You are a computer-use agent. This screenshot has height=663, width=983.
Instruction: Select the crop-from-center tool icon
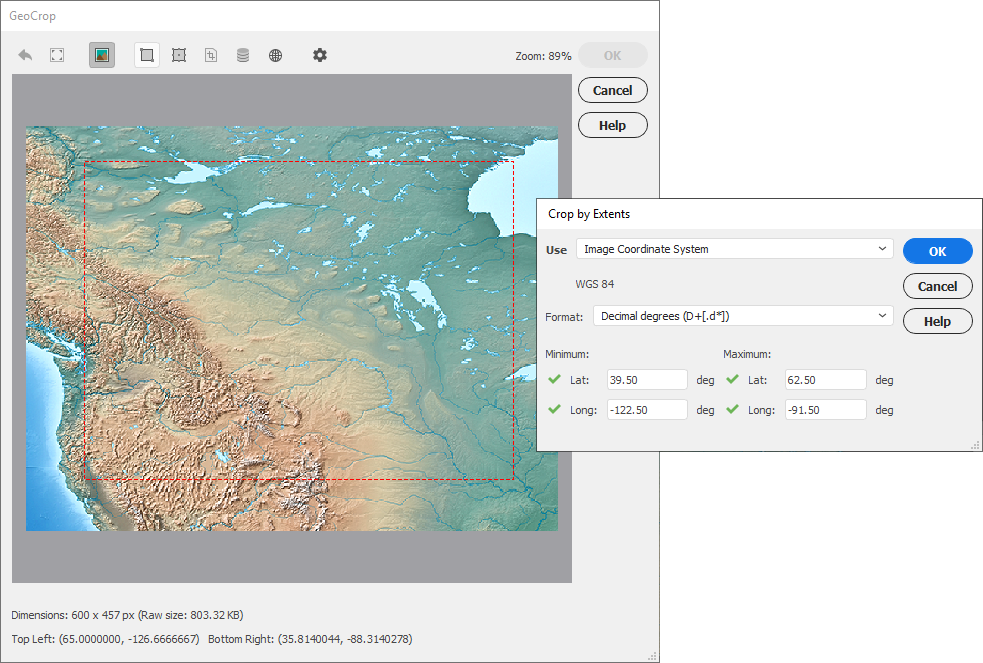coord(179,55)
